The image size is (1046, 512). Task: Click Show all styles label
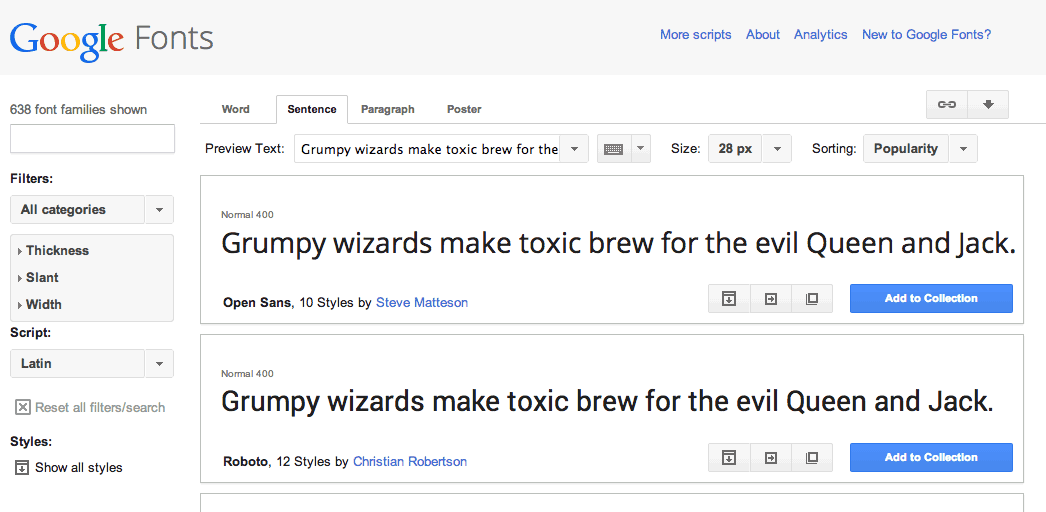79,467
